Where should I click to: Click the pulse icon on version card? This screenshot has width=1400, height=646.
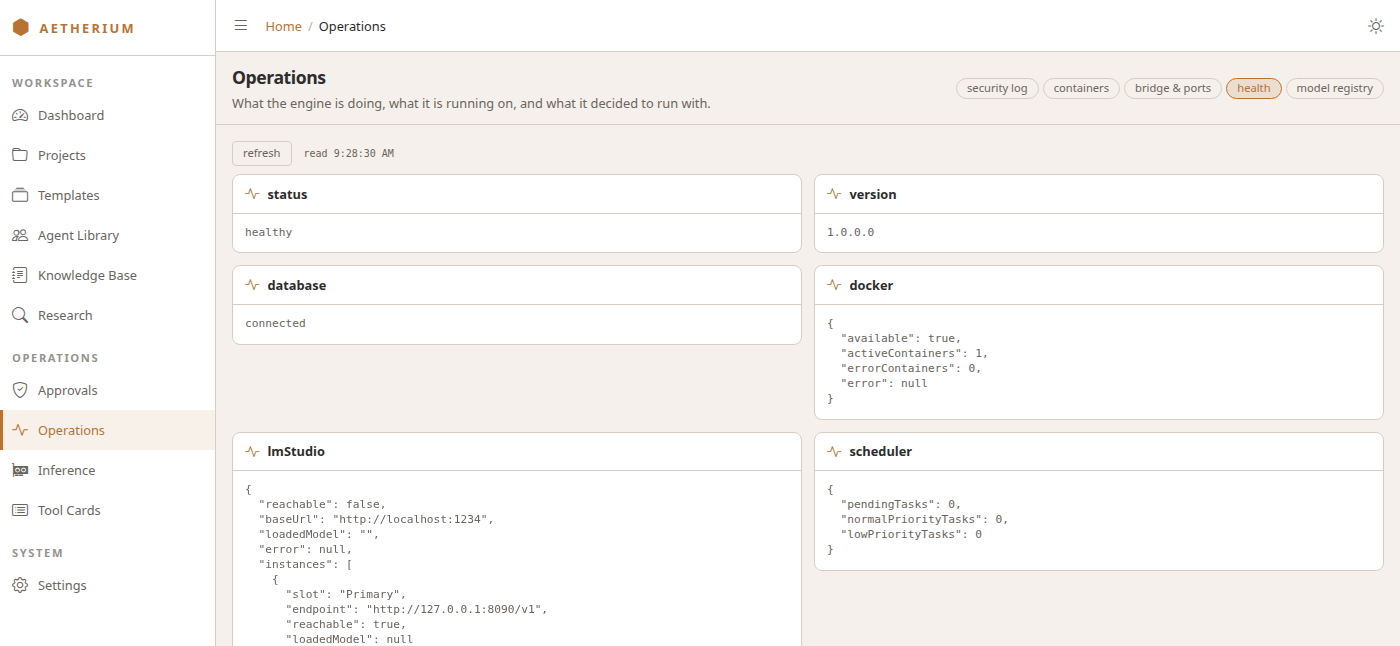(x=834, y=194)
